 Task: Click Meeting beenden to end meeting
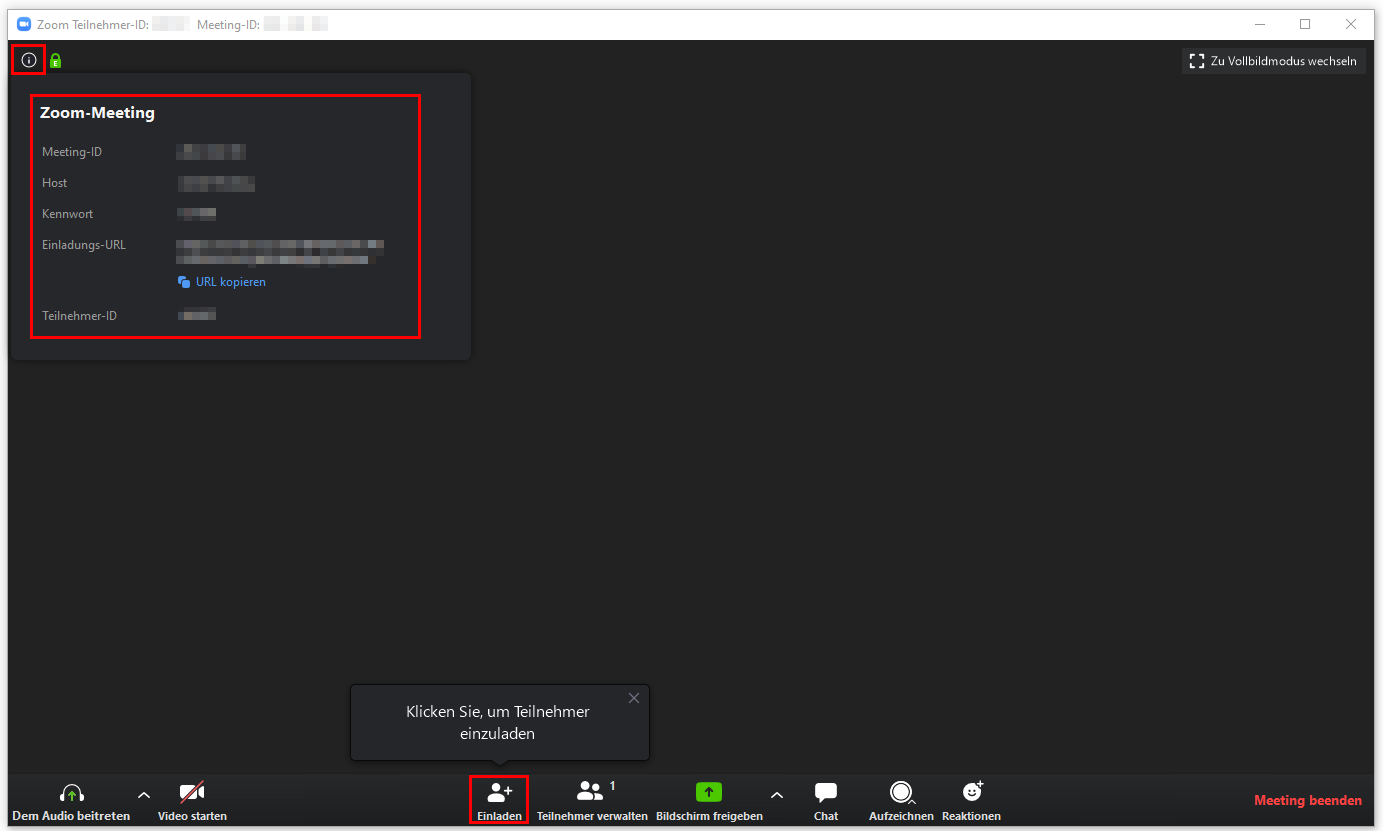point(1307,800)
